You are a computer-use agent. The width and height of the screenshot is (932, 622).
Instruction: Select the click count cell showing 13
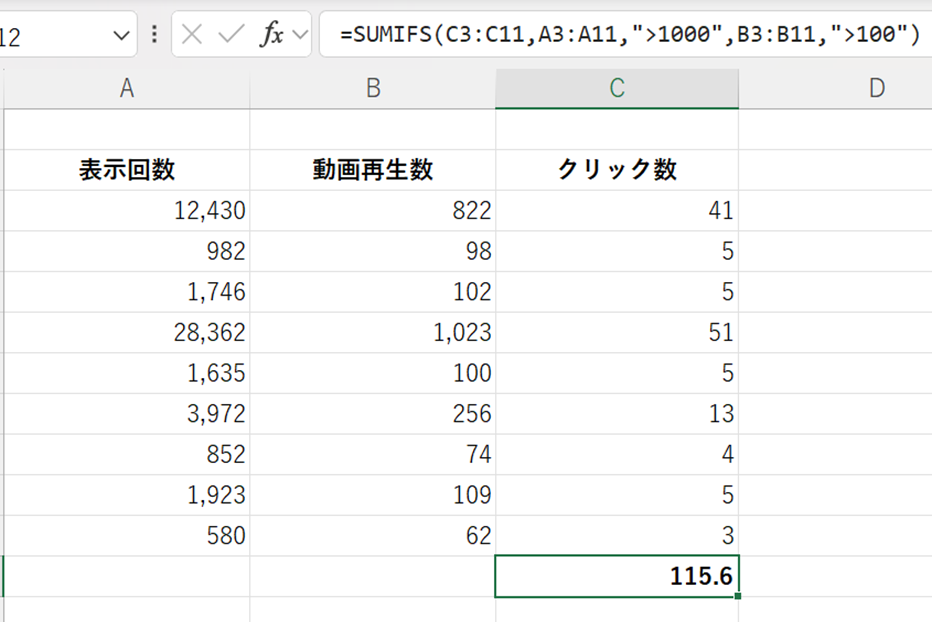(x=617, y=414)
